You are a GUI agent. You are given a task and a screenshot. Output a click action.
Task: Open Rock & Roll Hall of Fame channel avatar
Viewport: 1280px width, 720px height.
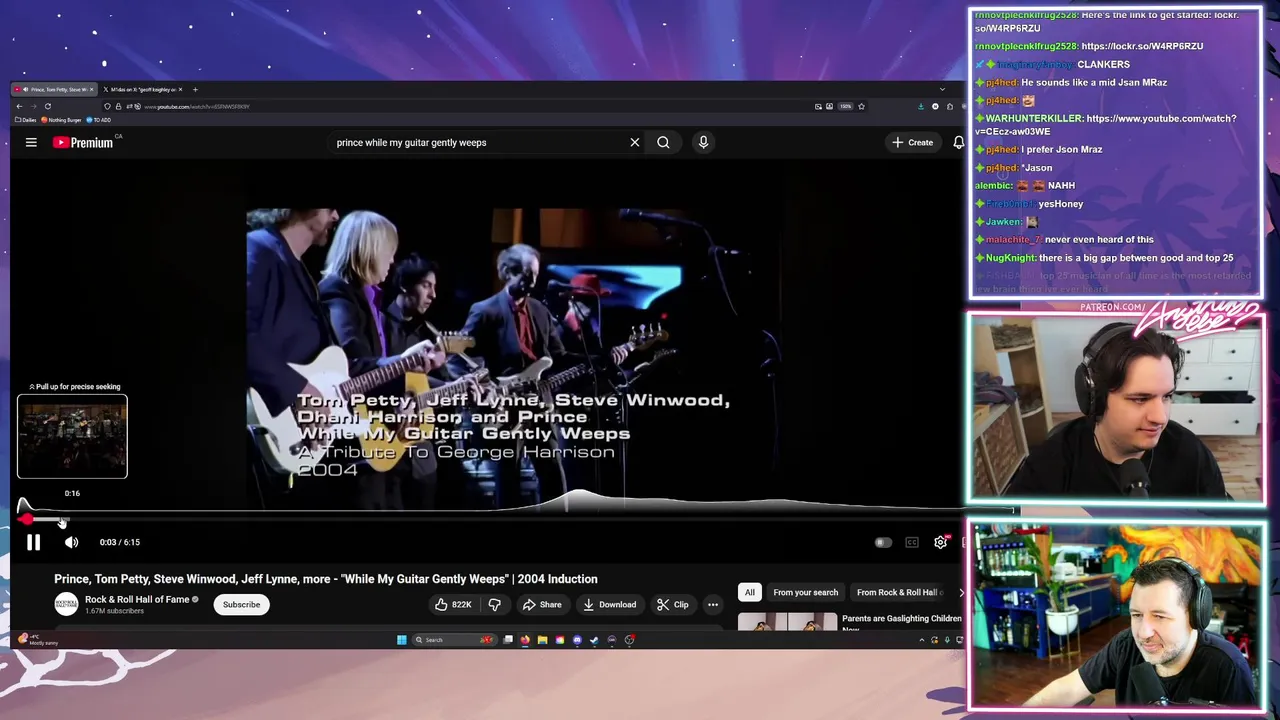[x=66, y=604]
